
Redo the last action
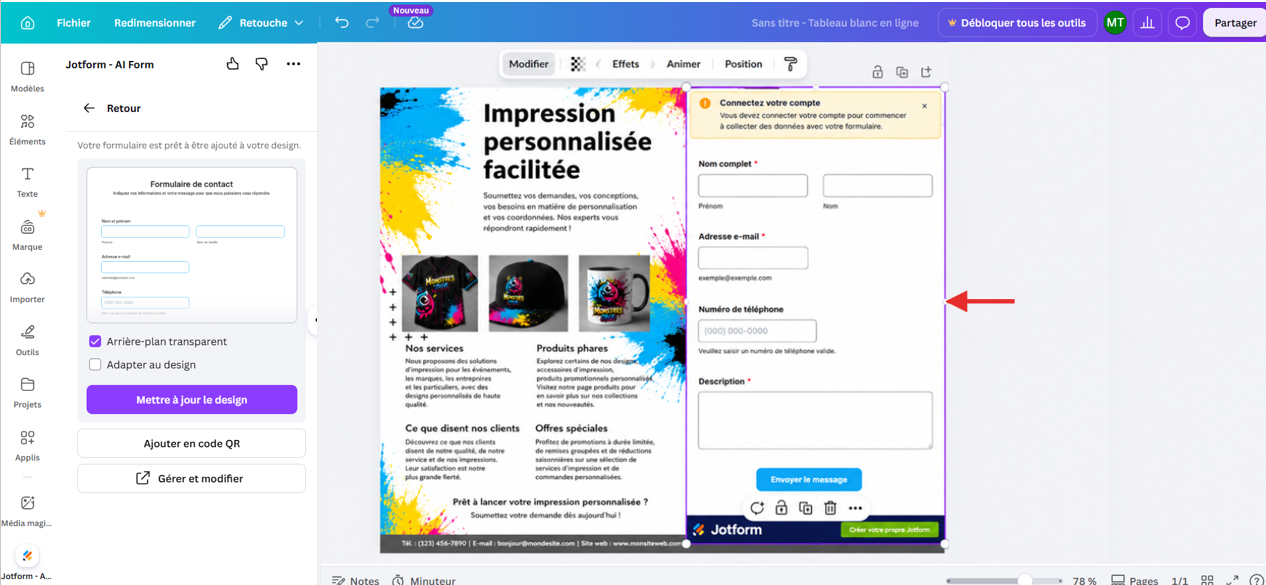tap(372, 22)
